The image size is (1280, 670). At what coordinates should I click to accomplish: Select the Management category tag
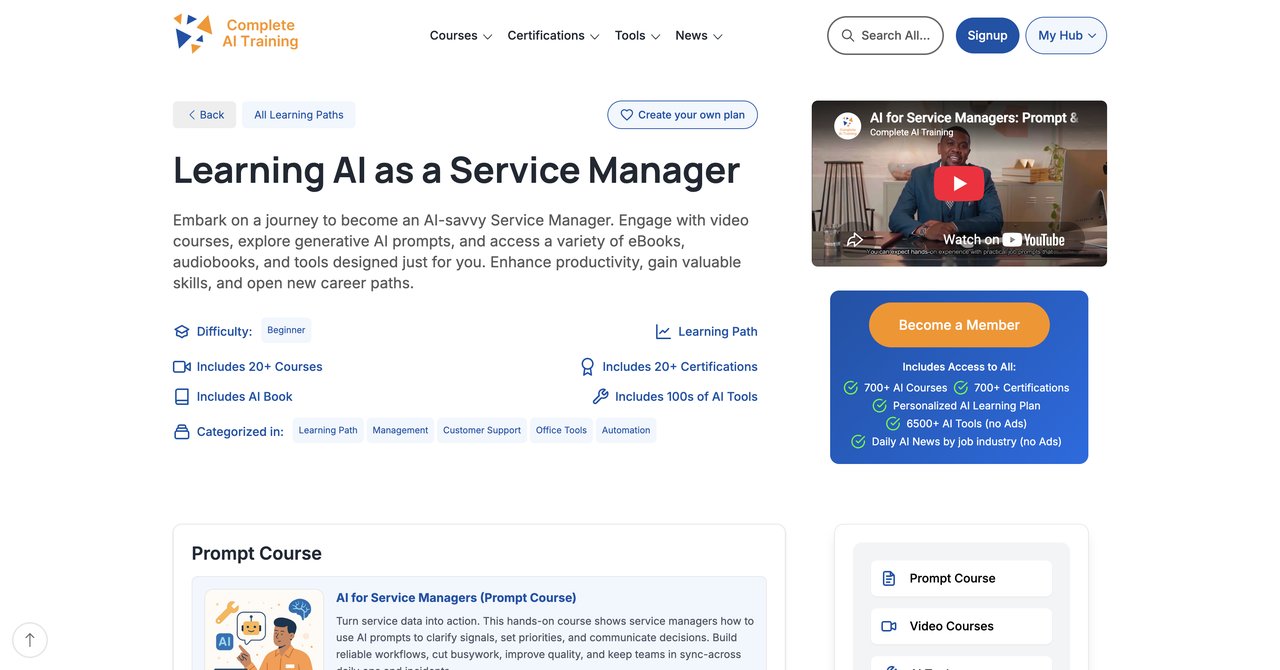click(x=400, y=430)
